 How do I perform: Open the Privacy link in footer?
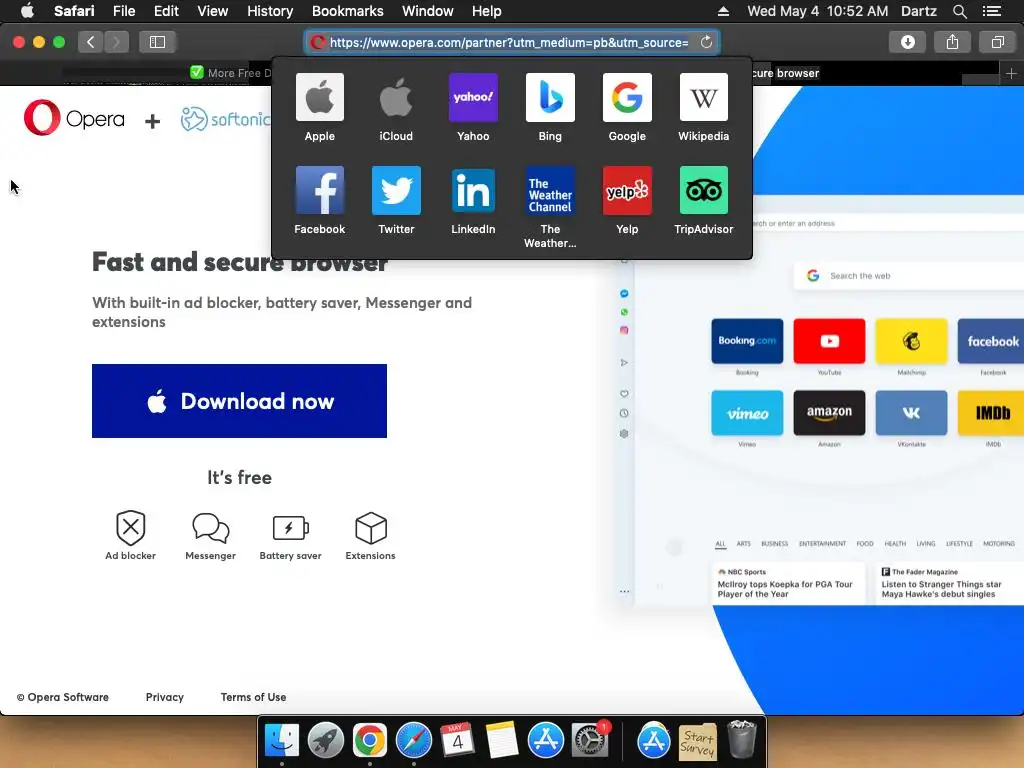point(165,697)
